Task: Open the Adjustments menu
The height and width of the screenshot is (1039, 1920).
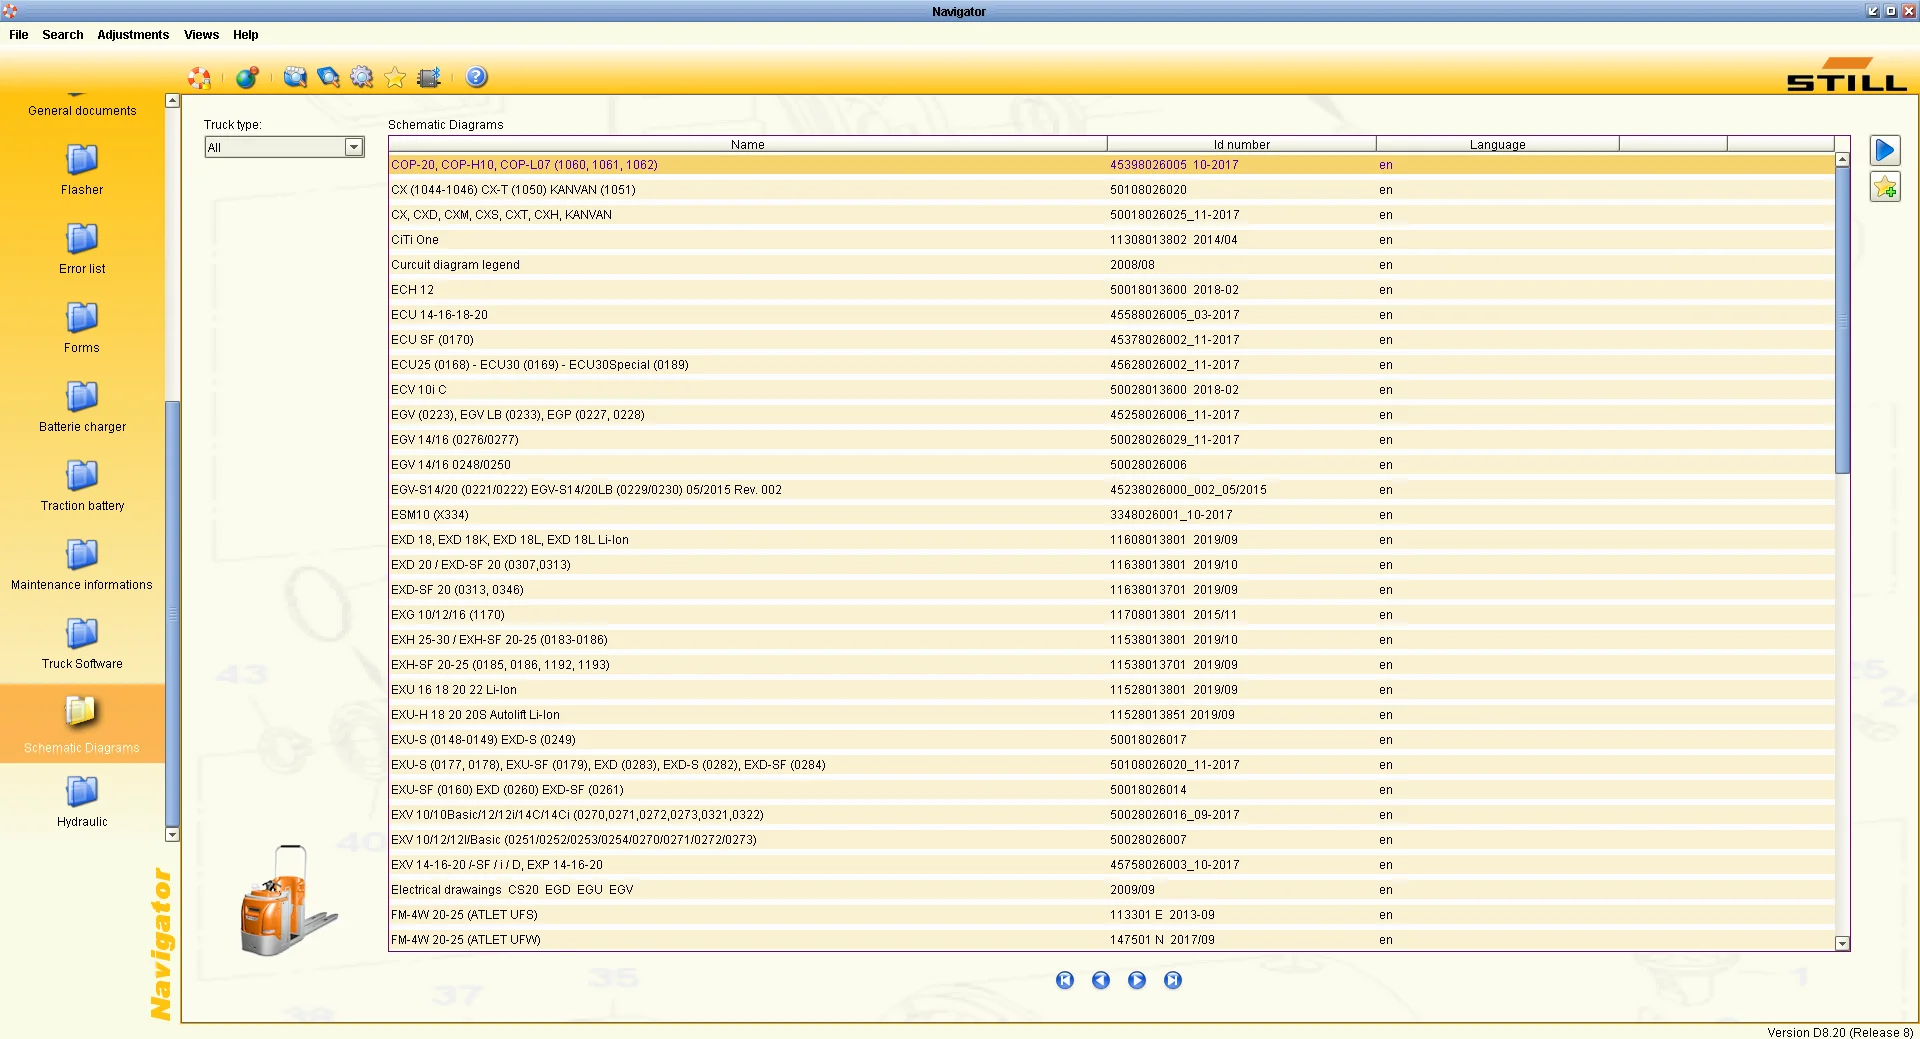Action: 133,35
